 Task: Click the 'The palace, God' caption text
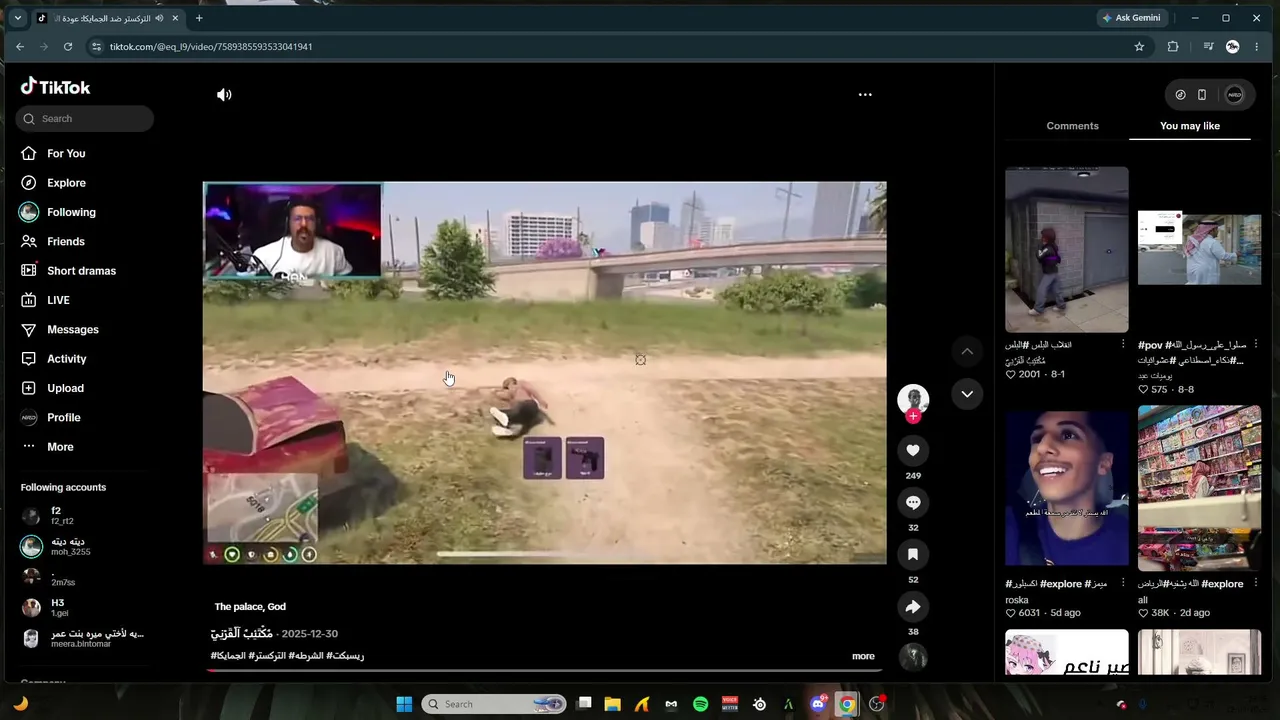[x=250, y=607]
